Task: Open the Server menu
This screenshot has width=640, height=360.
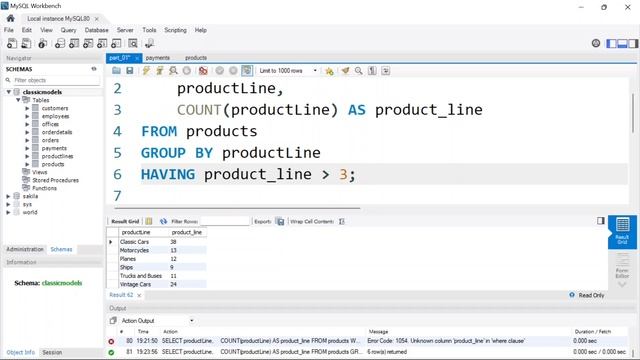Action: pos(125,30)
